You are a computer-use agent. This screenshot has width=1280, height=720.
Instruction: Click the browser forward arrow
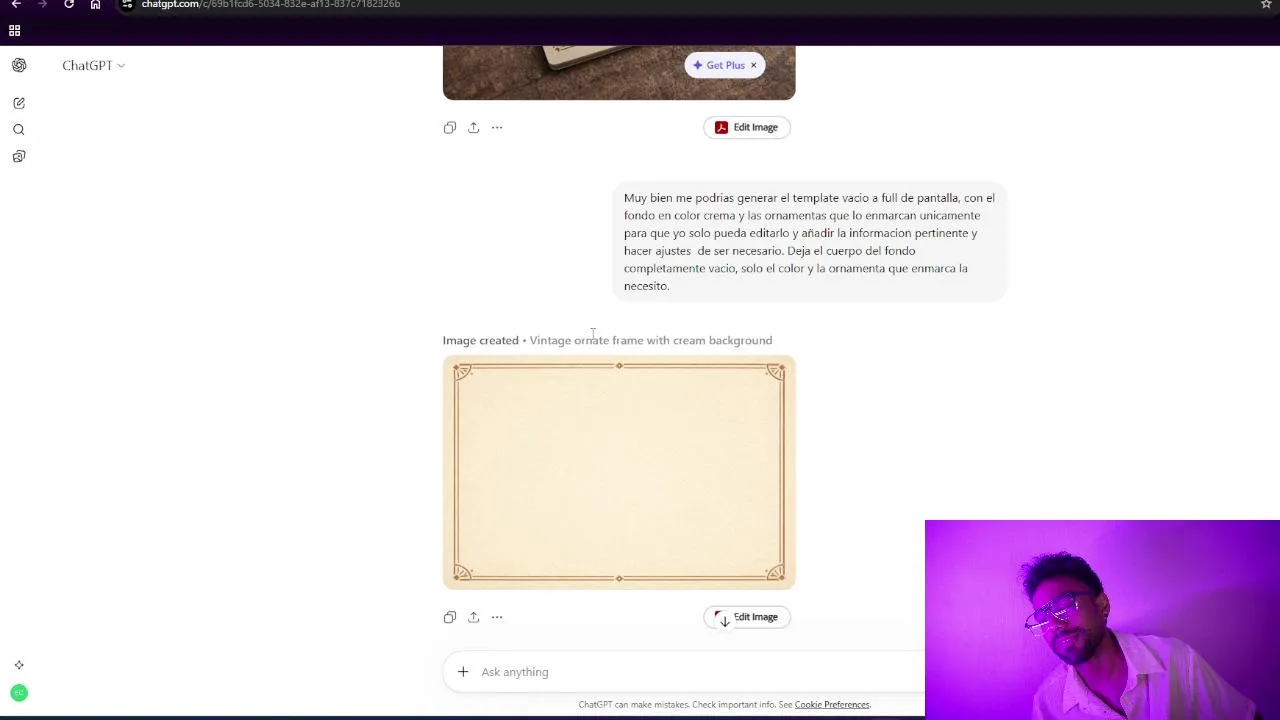(42, 4)
